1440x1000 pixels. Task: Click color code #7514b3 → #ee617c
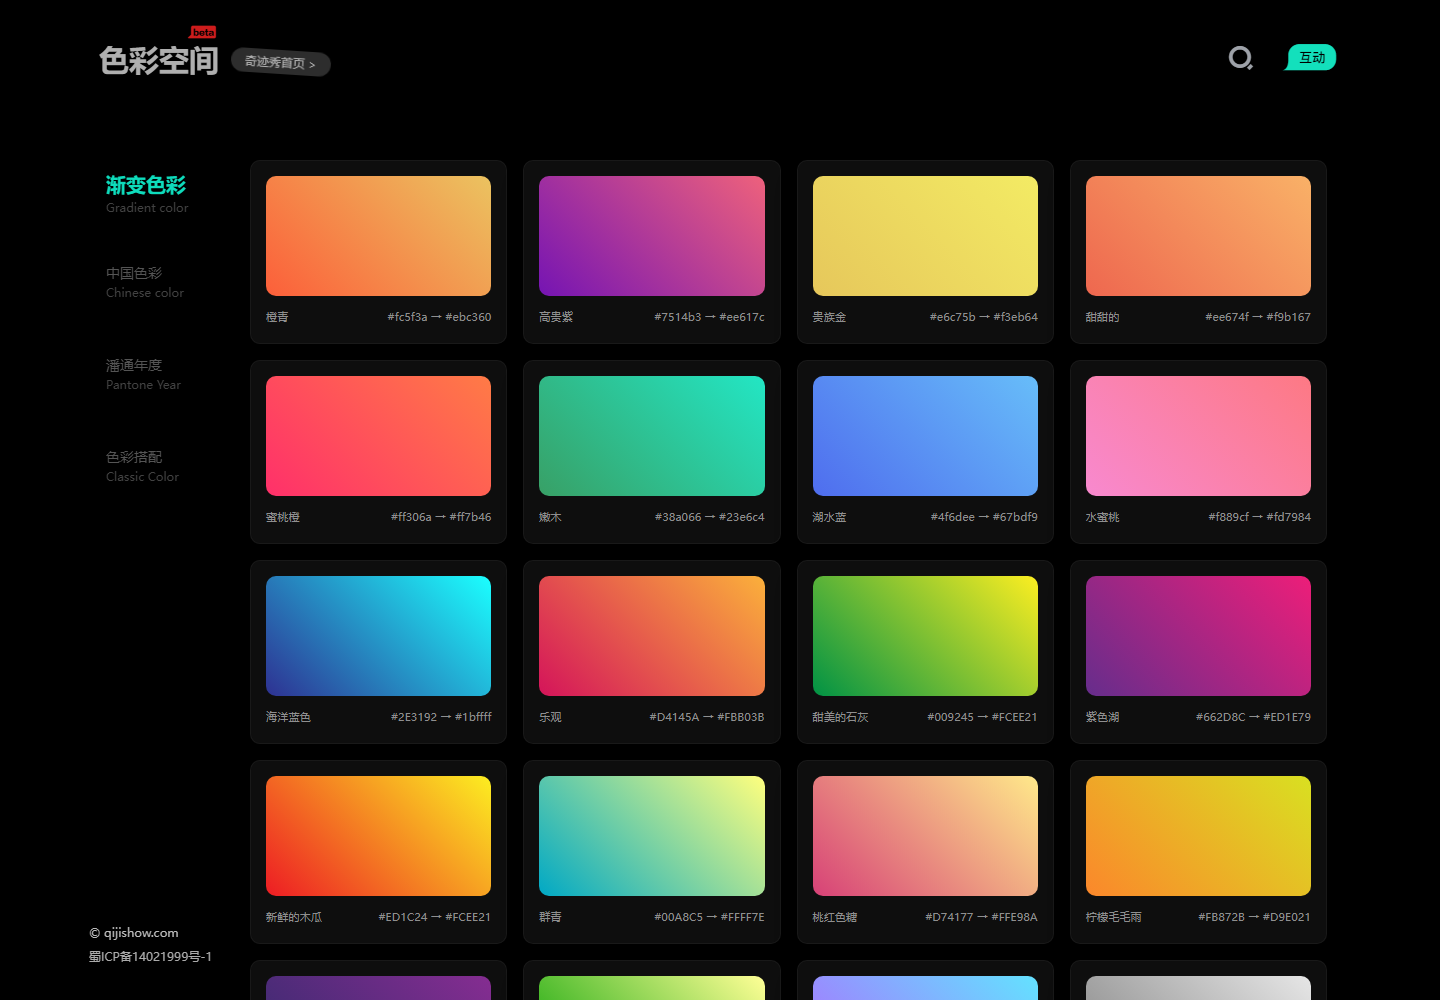coord(709,317)
